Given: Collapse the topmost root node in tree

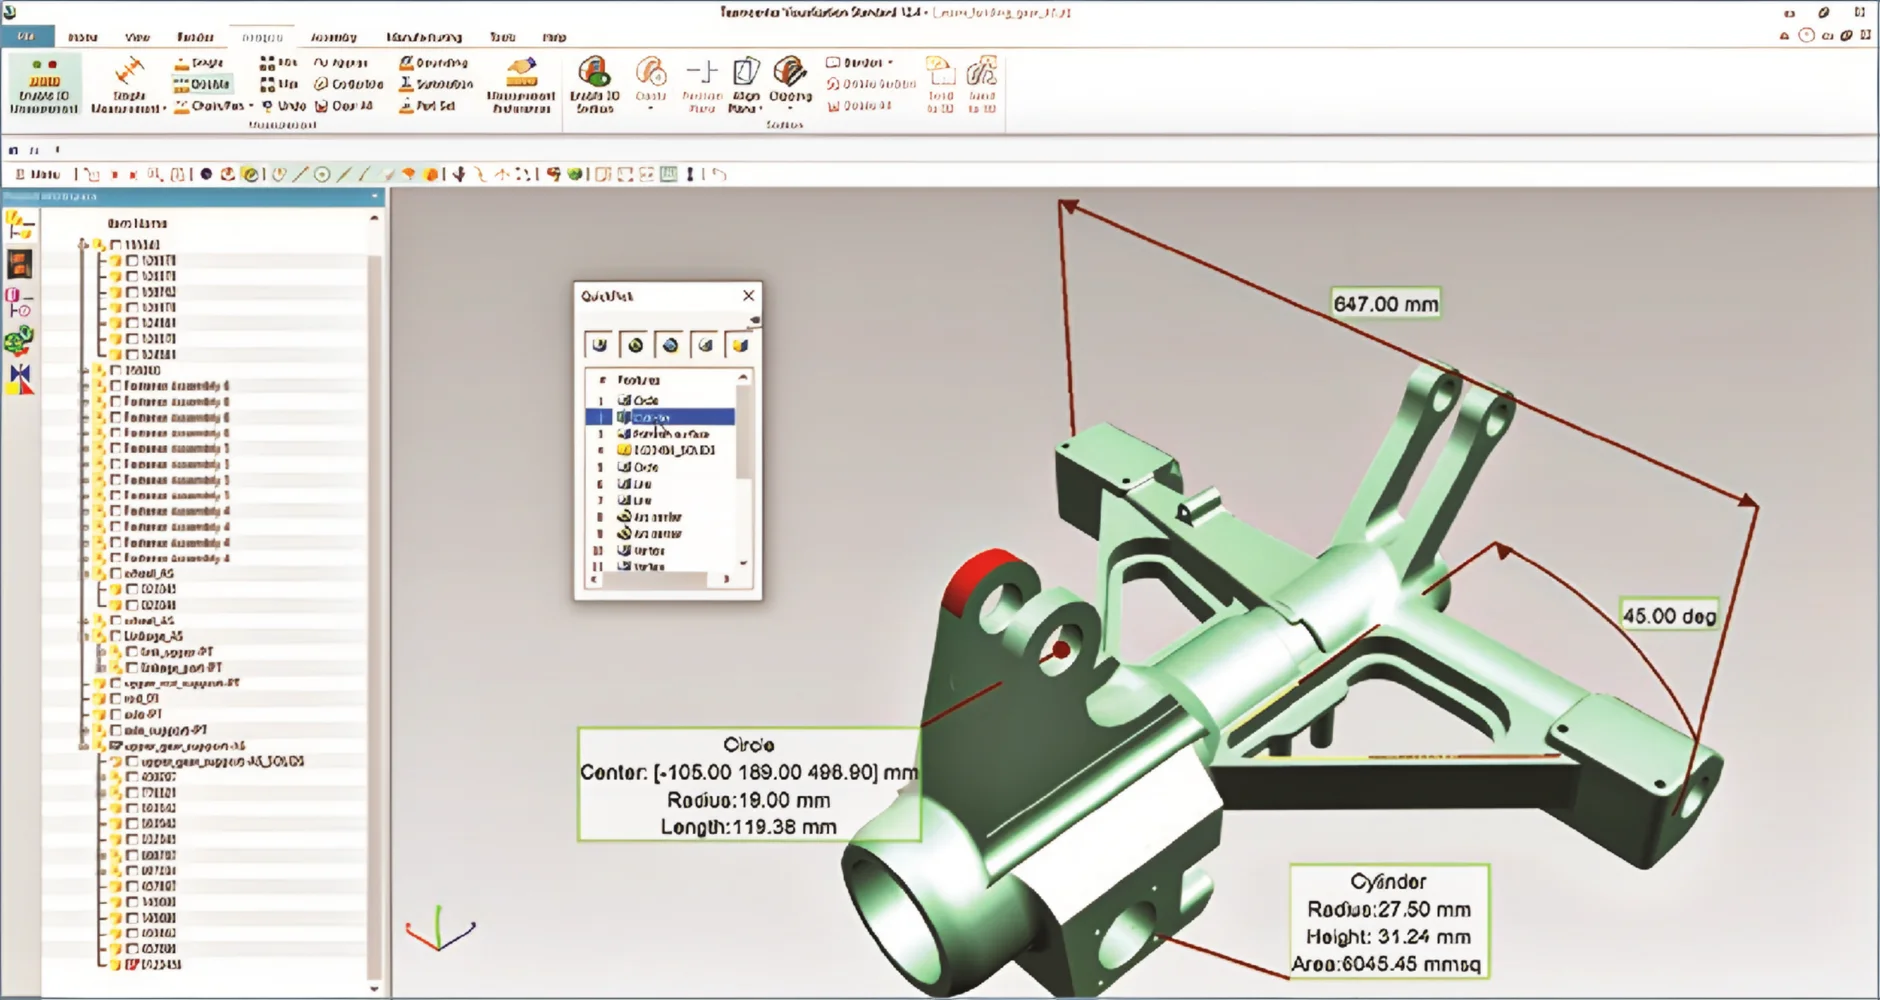Looking at the screenshot, I should 83,245.
